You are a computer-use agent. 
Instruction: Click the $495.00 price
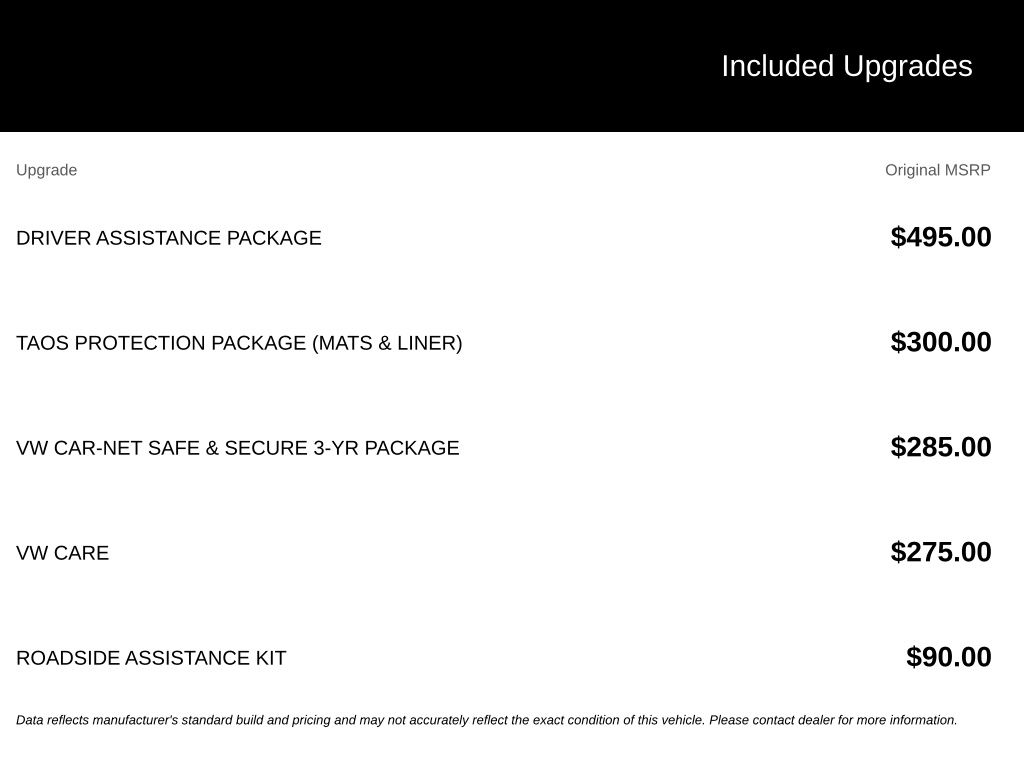coord(940,237)
